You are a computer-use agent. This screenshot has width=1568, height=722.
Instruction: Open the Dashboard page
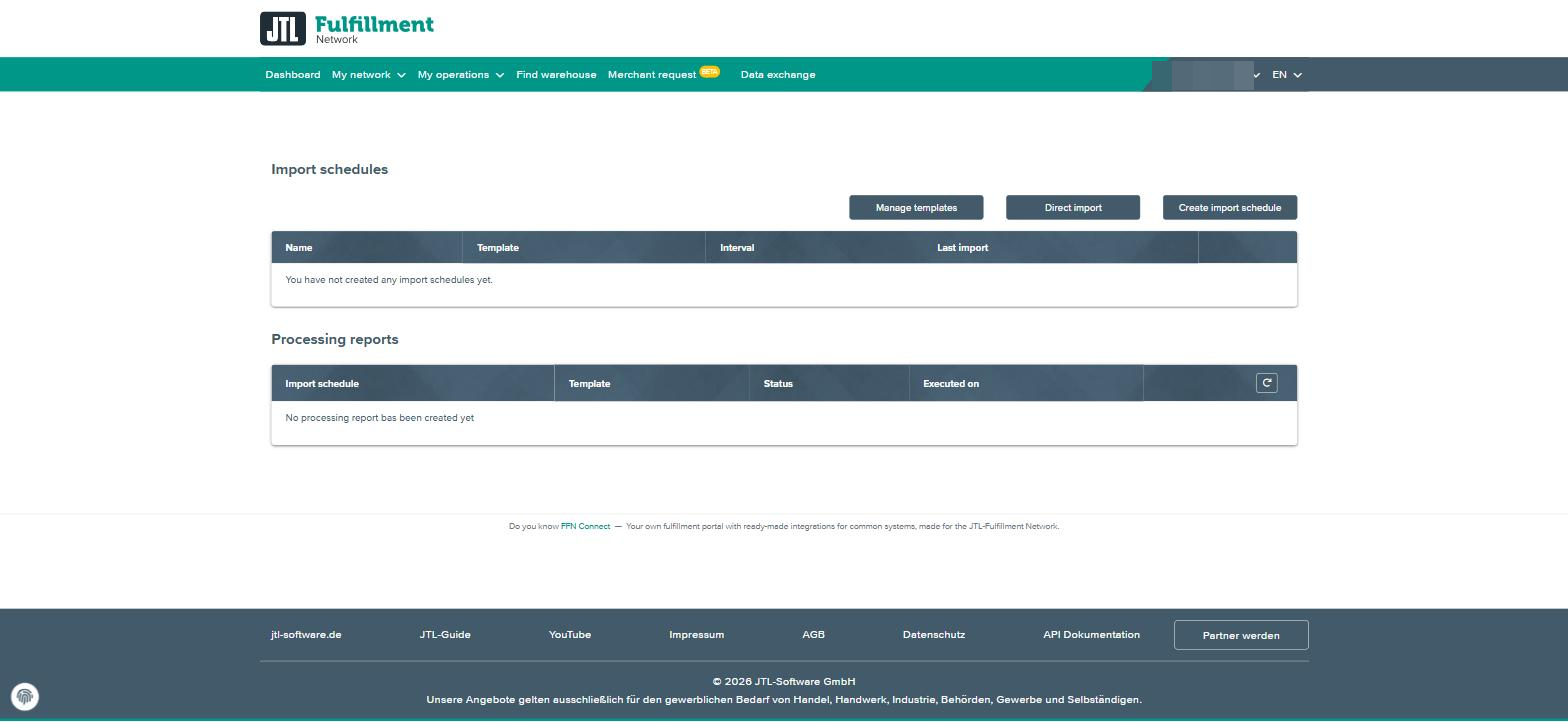[x=293, y=75]
